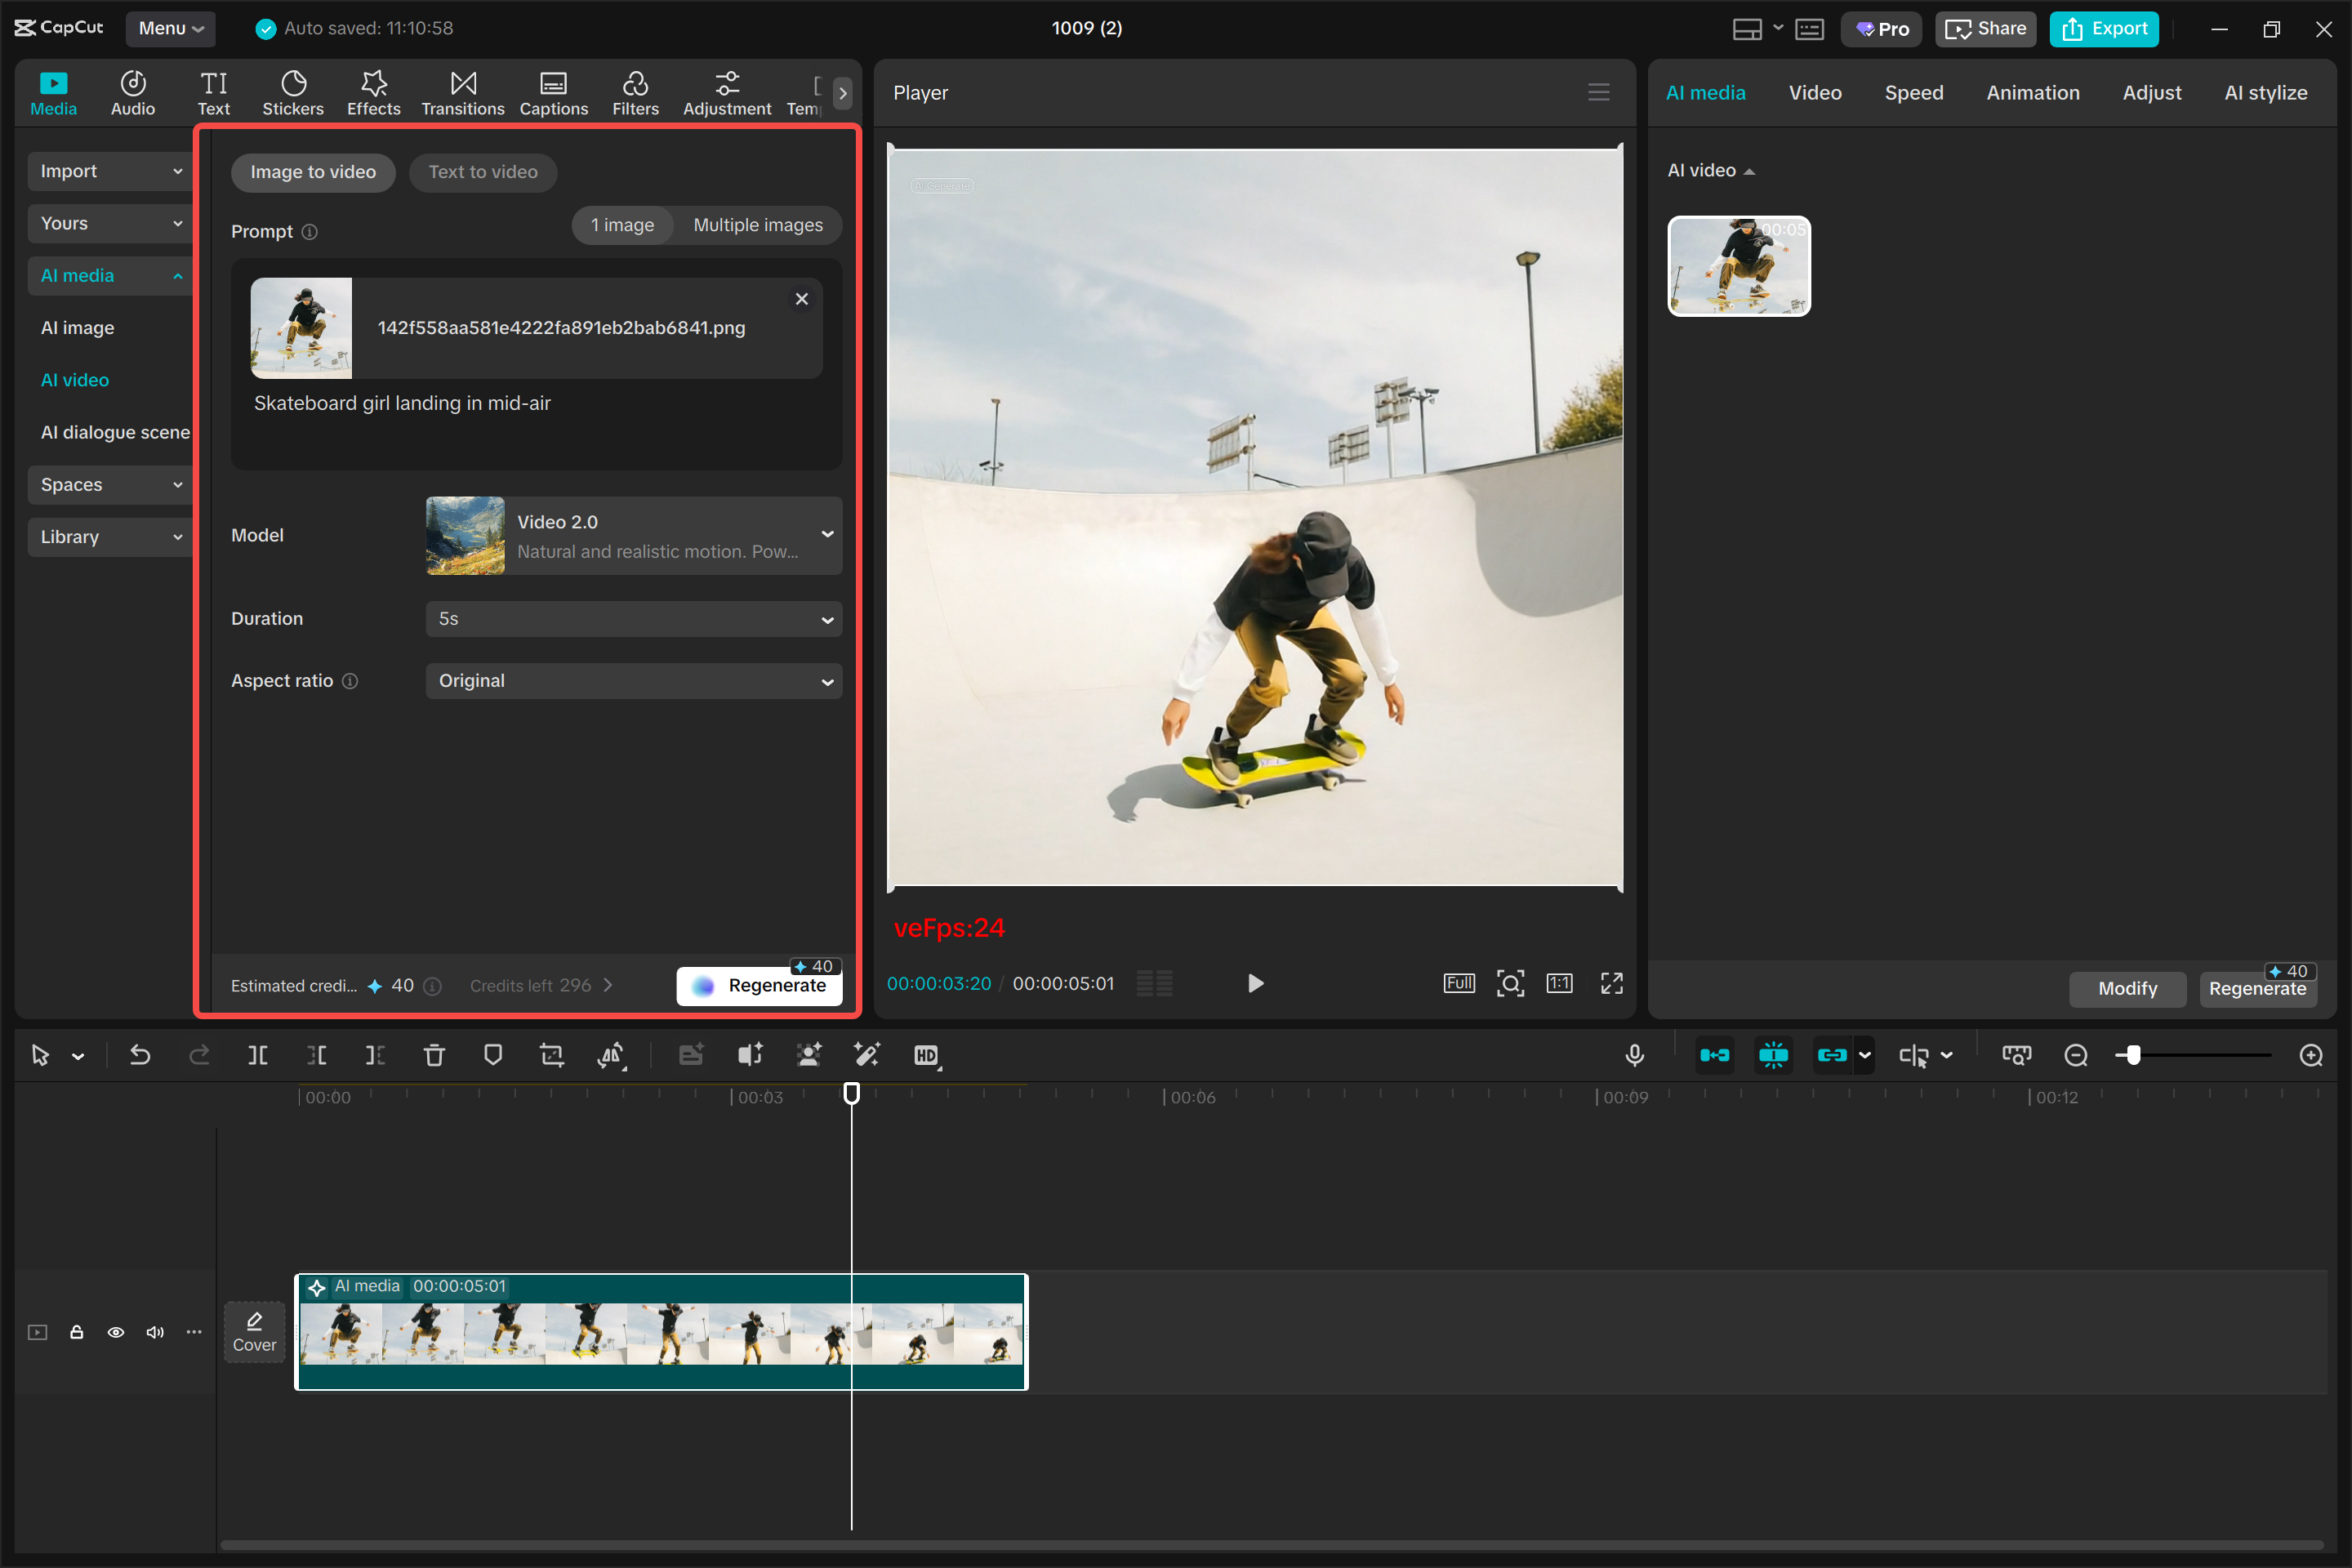The height and width of the screenshot is (1568, 2352).
Task: Mute the AI media track
Action: [x=155, y=1332]
